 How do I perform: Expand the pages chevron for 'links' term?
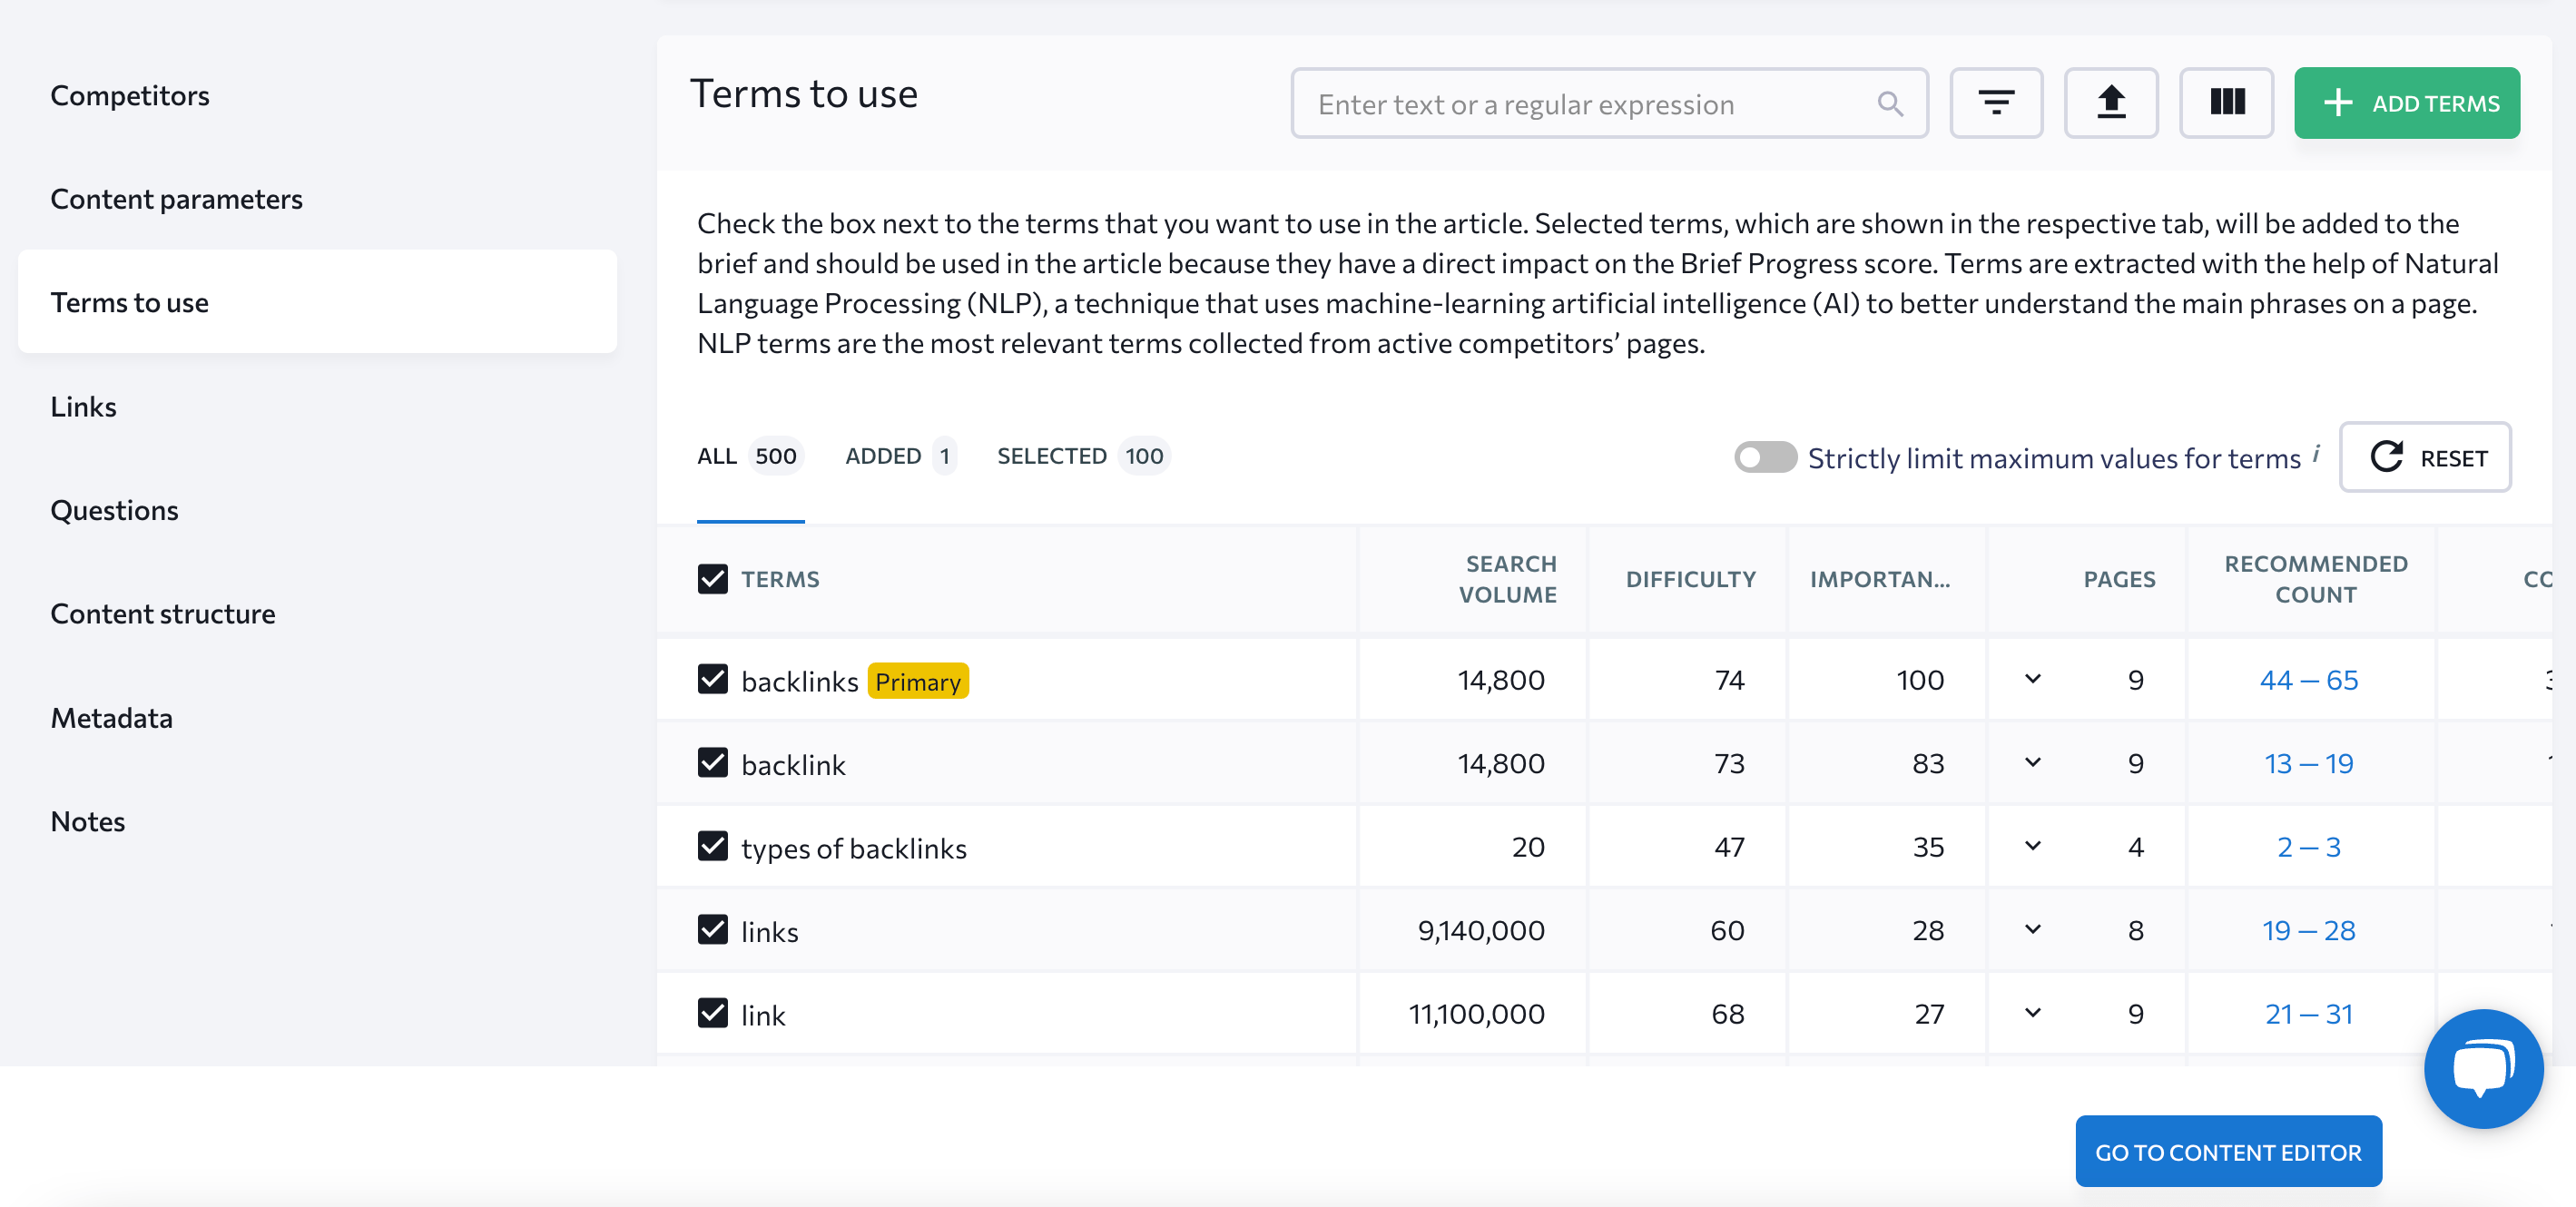pyautogui.click(x=2034, y=929)
